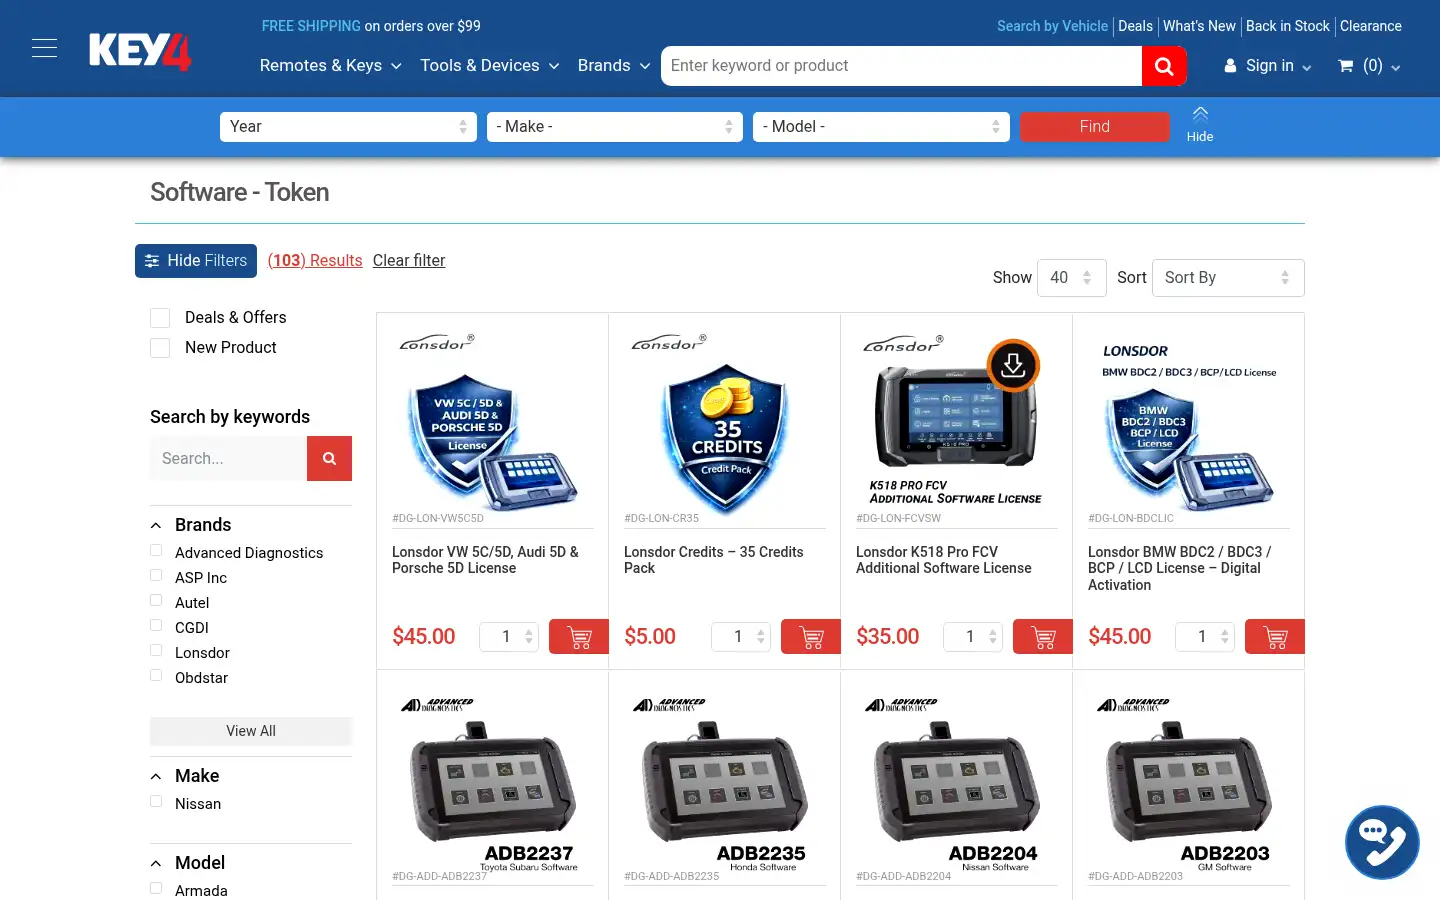Open What's New page

[1199, 26]
